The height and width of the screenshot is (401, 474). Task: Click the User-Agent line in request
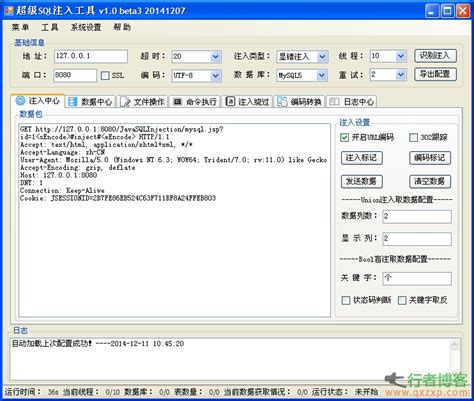pyautogui.click(x=173, y=160)
